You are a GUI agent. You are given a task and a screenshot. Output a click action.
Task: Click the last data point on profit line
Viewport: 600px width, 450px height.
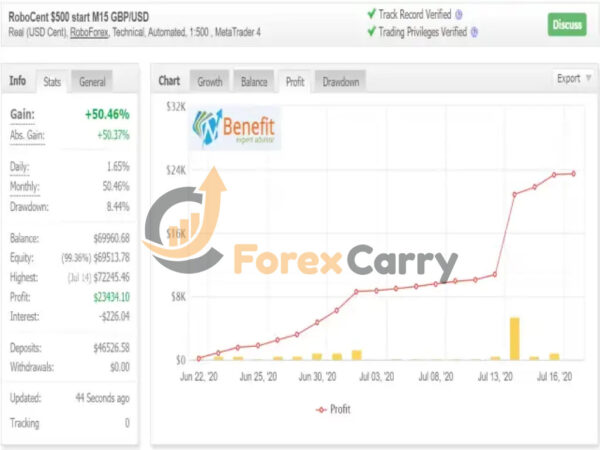point(574,174)
